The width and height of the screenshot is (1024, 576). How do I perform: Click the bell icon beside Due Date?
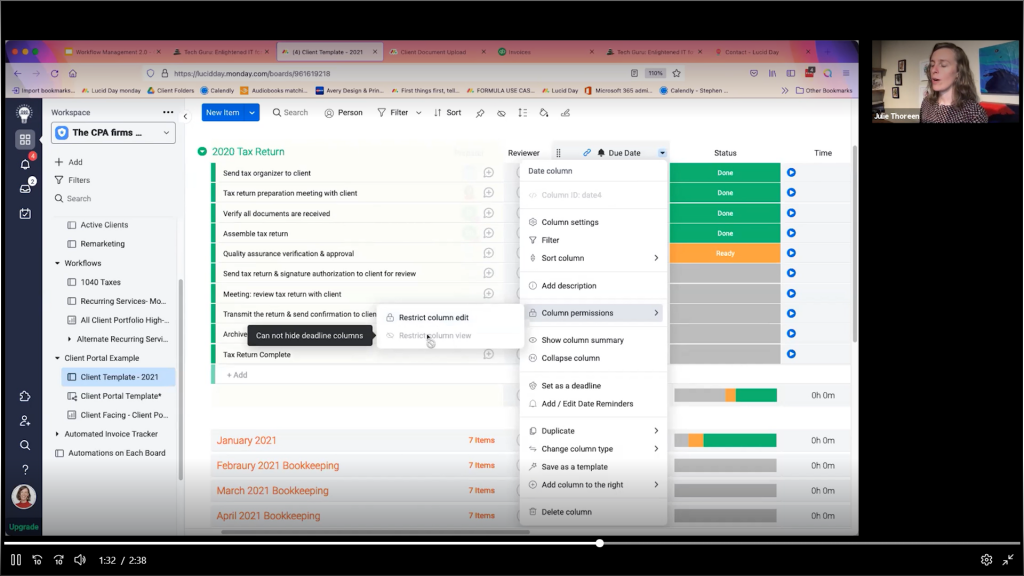[601, 153]
